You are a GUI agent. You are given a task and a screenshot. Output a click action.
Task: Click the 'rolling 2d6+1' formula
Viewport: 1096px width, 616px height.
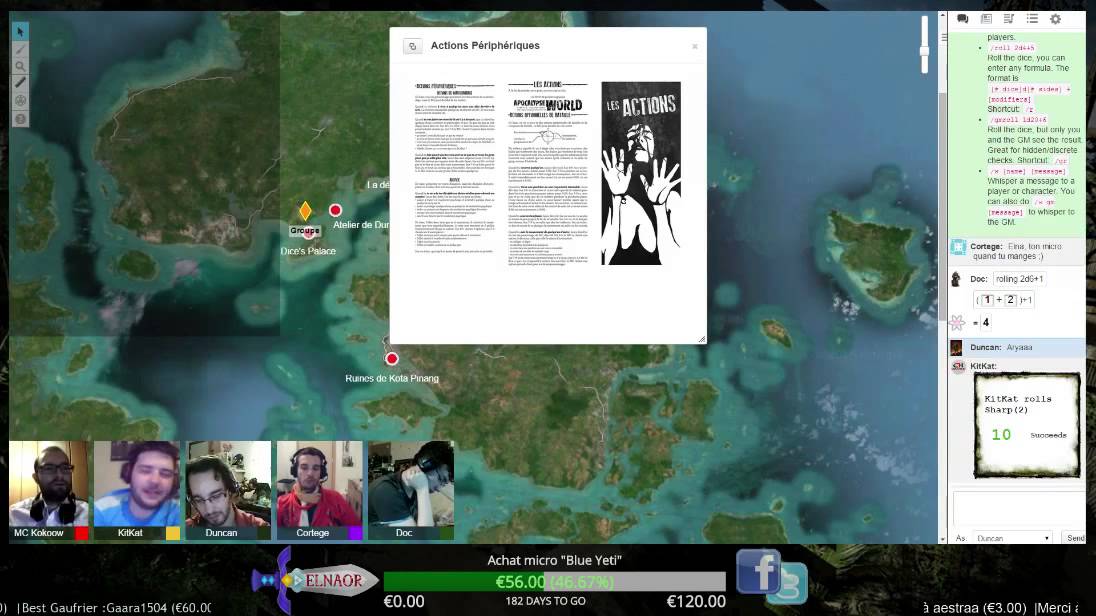tap(1019, 279)
